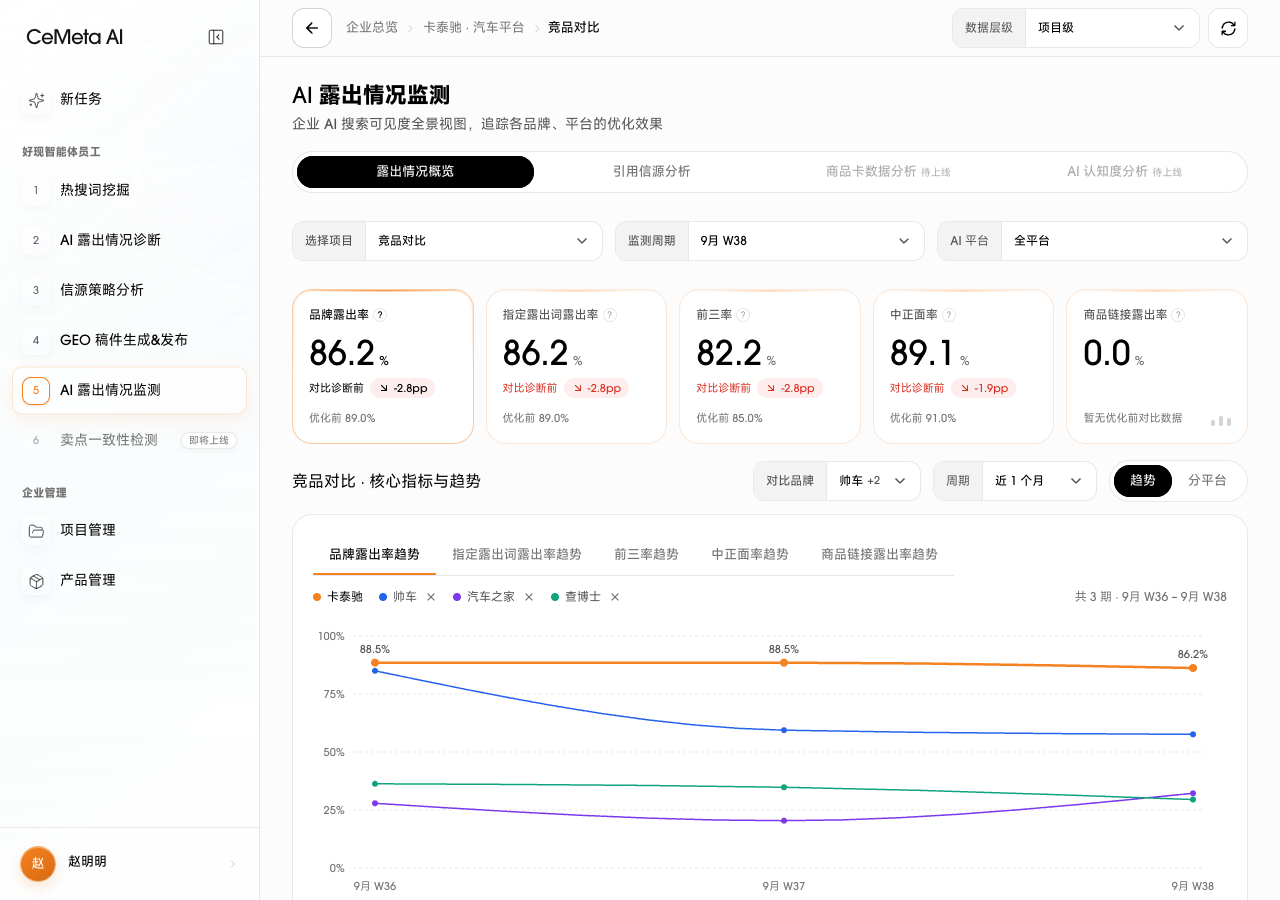Toggle 卡泰驰 series in legend
The height and width of the screenshot is (900, 1280).
tap(338, 596)
